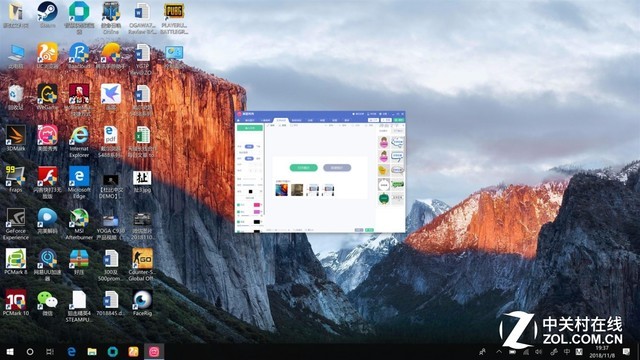Viewport: 640px width, 360px height.
Task: Toggle first green checkbox beside pink swatch
Action: pyautogui.click(x=239, y=205)
